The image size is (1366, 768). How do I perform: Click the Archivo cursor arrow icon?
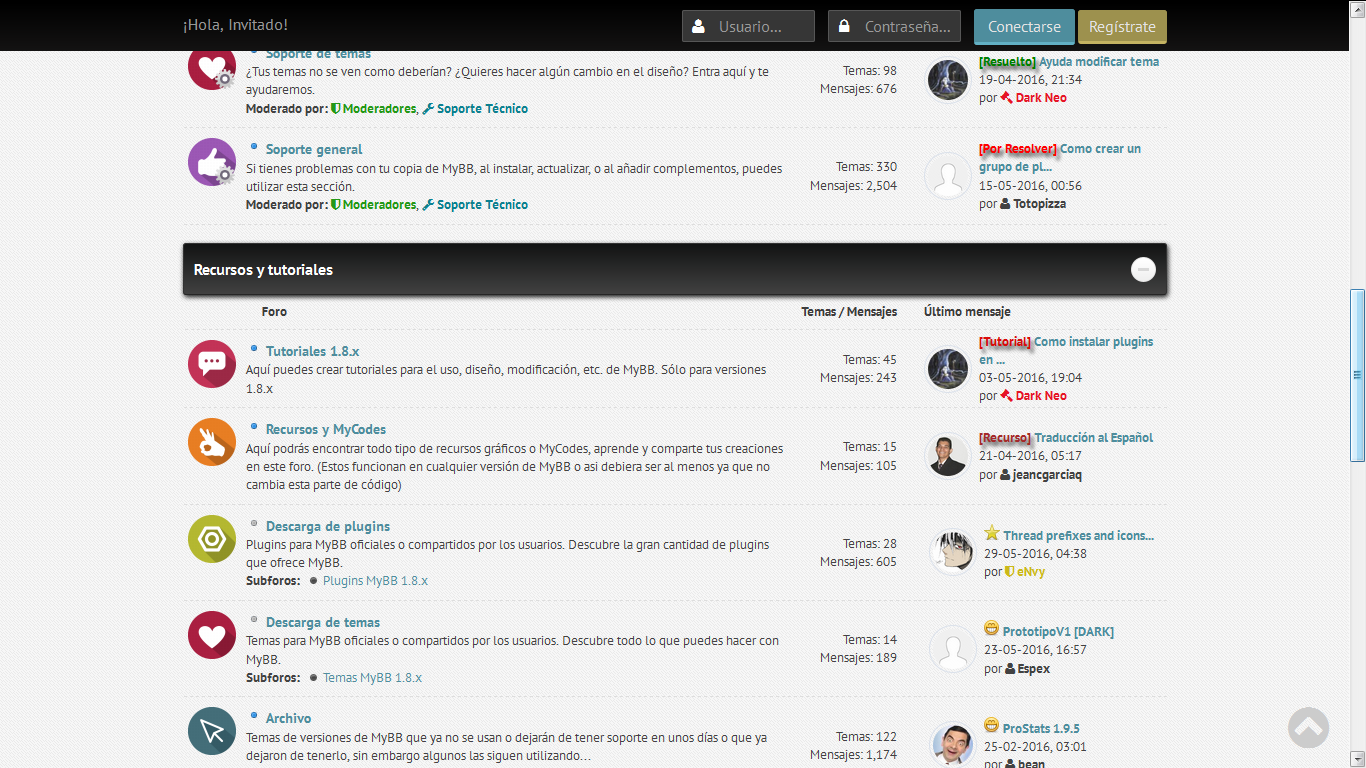coord(212,731)
